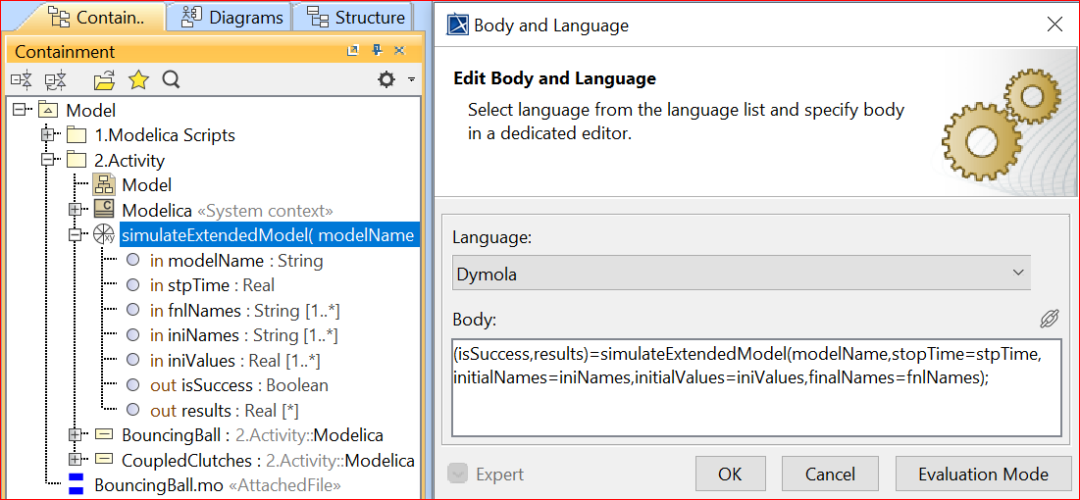1080x500 pixels.
Task: Click the Evaluation Mode button
Action: [x=982, y=474]
